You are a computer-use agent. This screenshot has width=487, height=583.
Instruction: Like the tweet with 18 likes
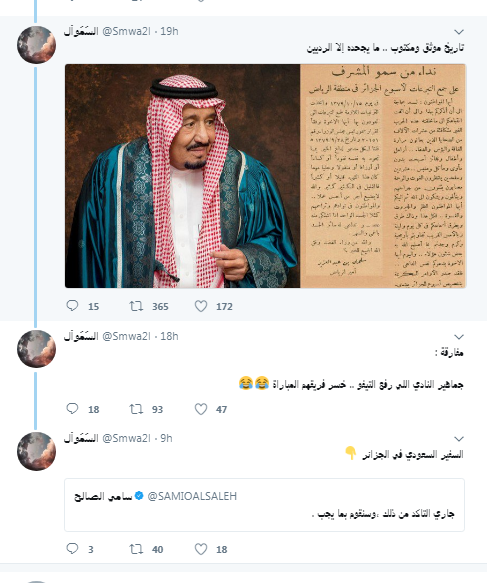201,549
